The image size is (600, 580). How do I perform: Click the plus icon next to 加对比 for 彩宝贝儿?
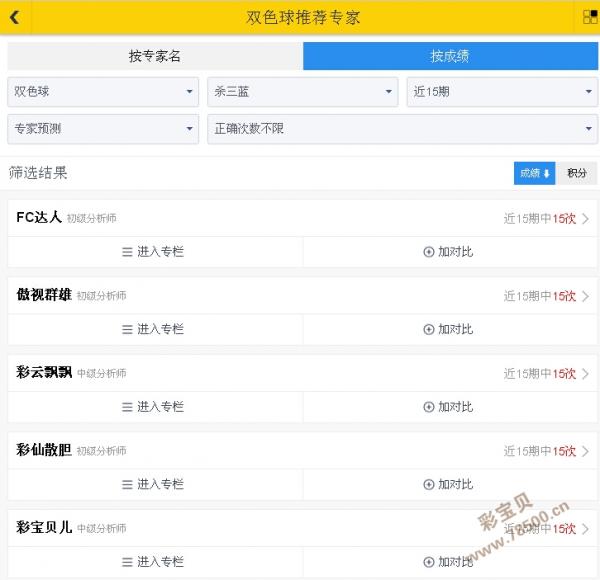point(429,562)
